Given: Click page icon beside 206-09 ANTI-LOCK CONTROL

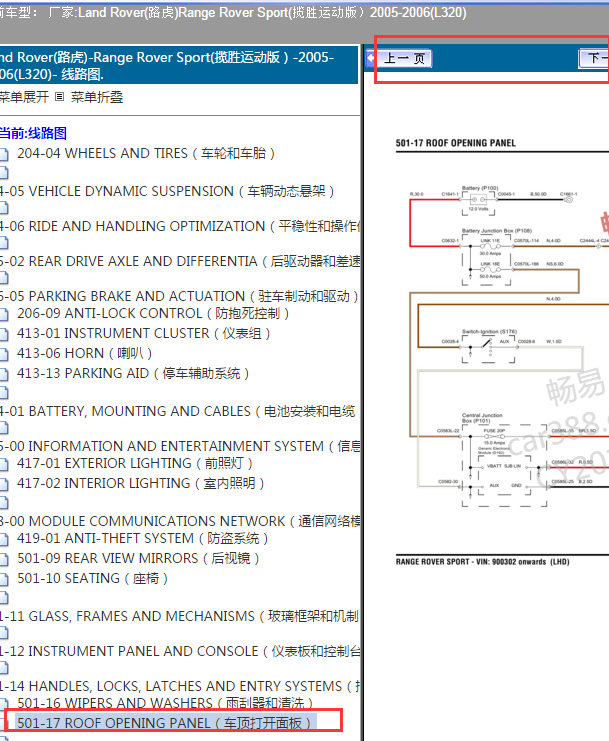Looking at the screenshot, I should 4,314.
